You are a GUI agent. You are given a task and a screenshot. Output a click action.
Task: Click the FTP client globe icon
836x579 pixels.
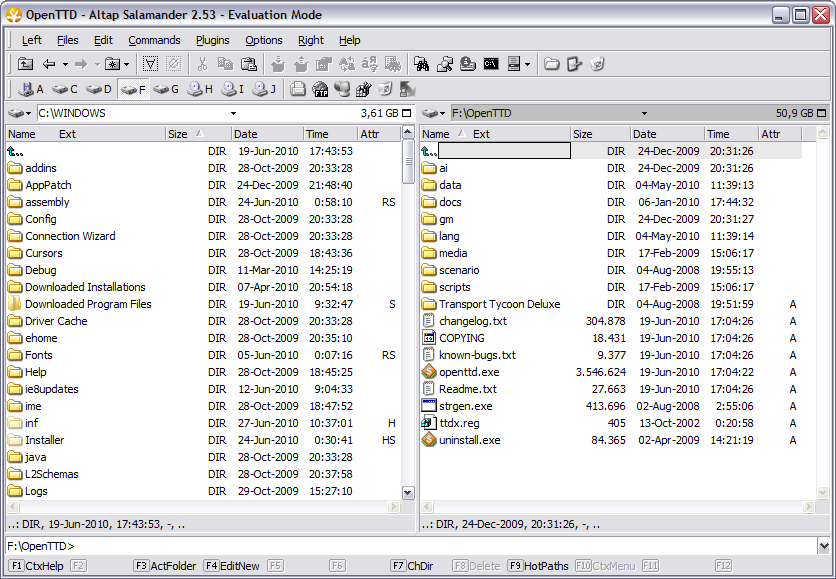pyautogui.click(x=320, y=89)
